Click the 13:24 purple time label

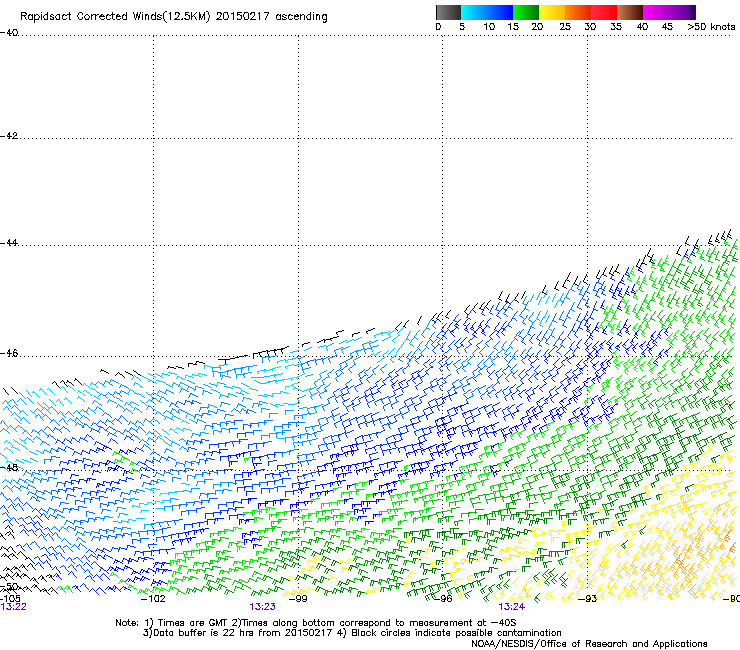[x=512, y=607]
